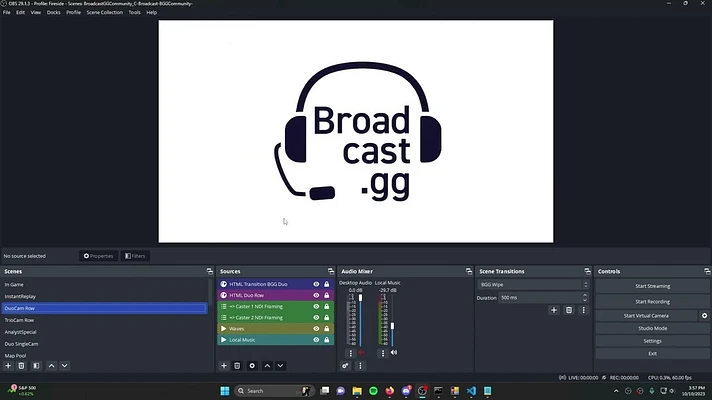Open the Local Music three-dot menu

383,353
